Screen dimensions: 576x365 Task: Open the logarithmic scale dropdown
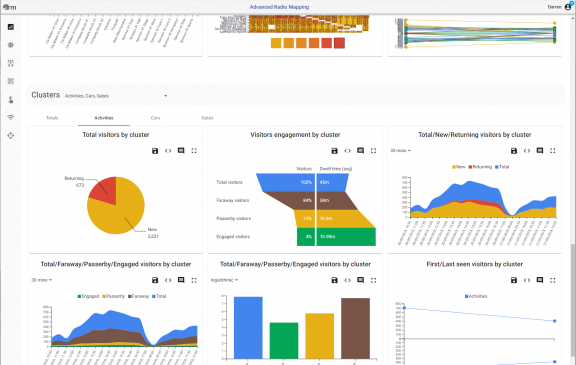[224, 280]
